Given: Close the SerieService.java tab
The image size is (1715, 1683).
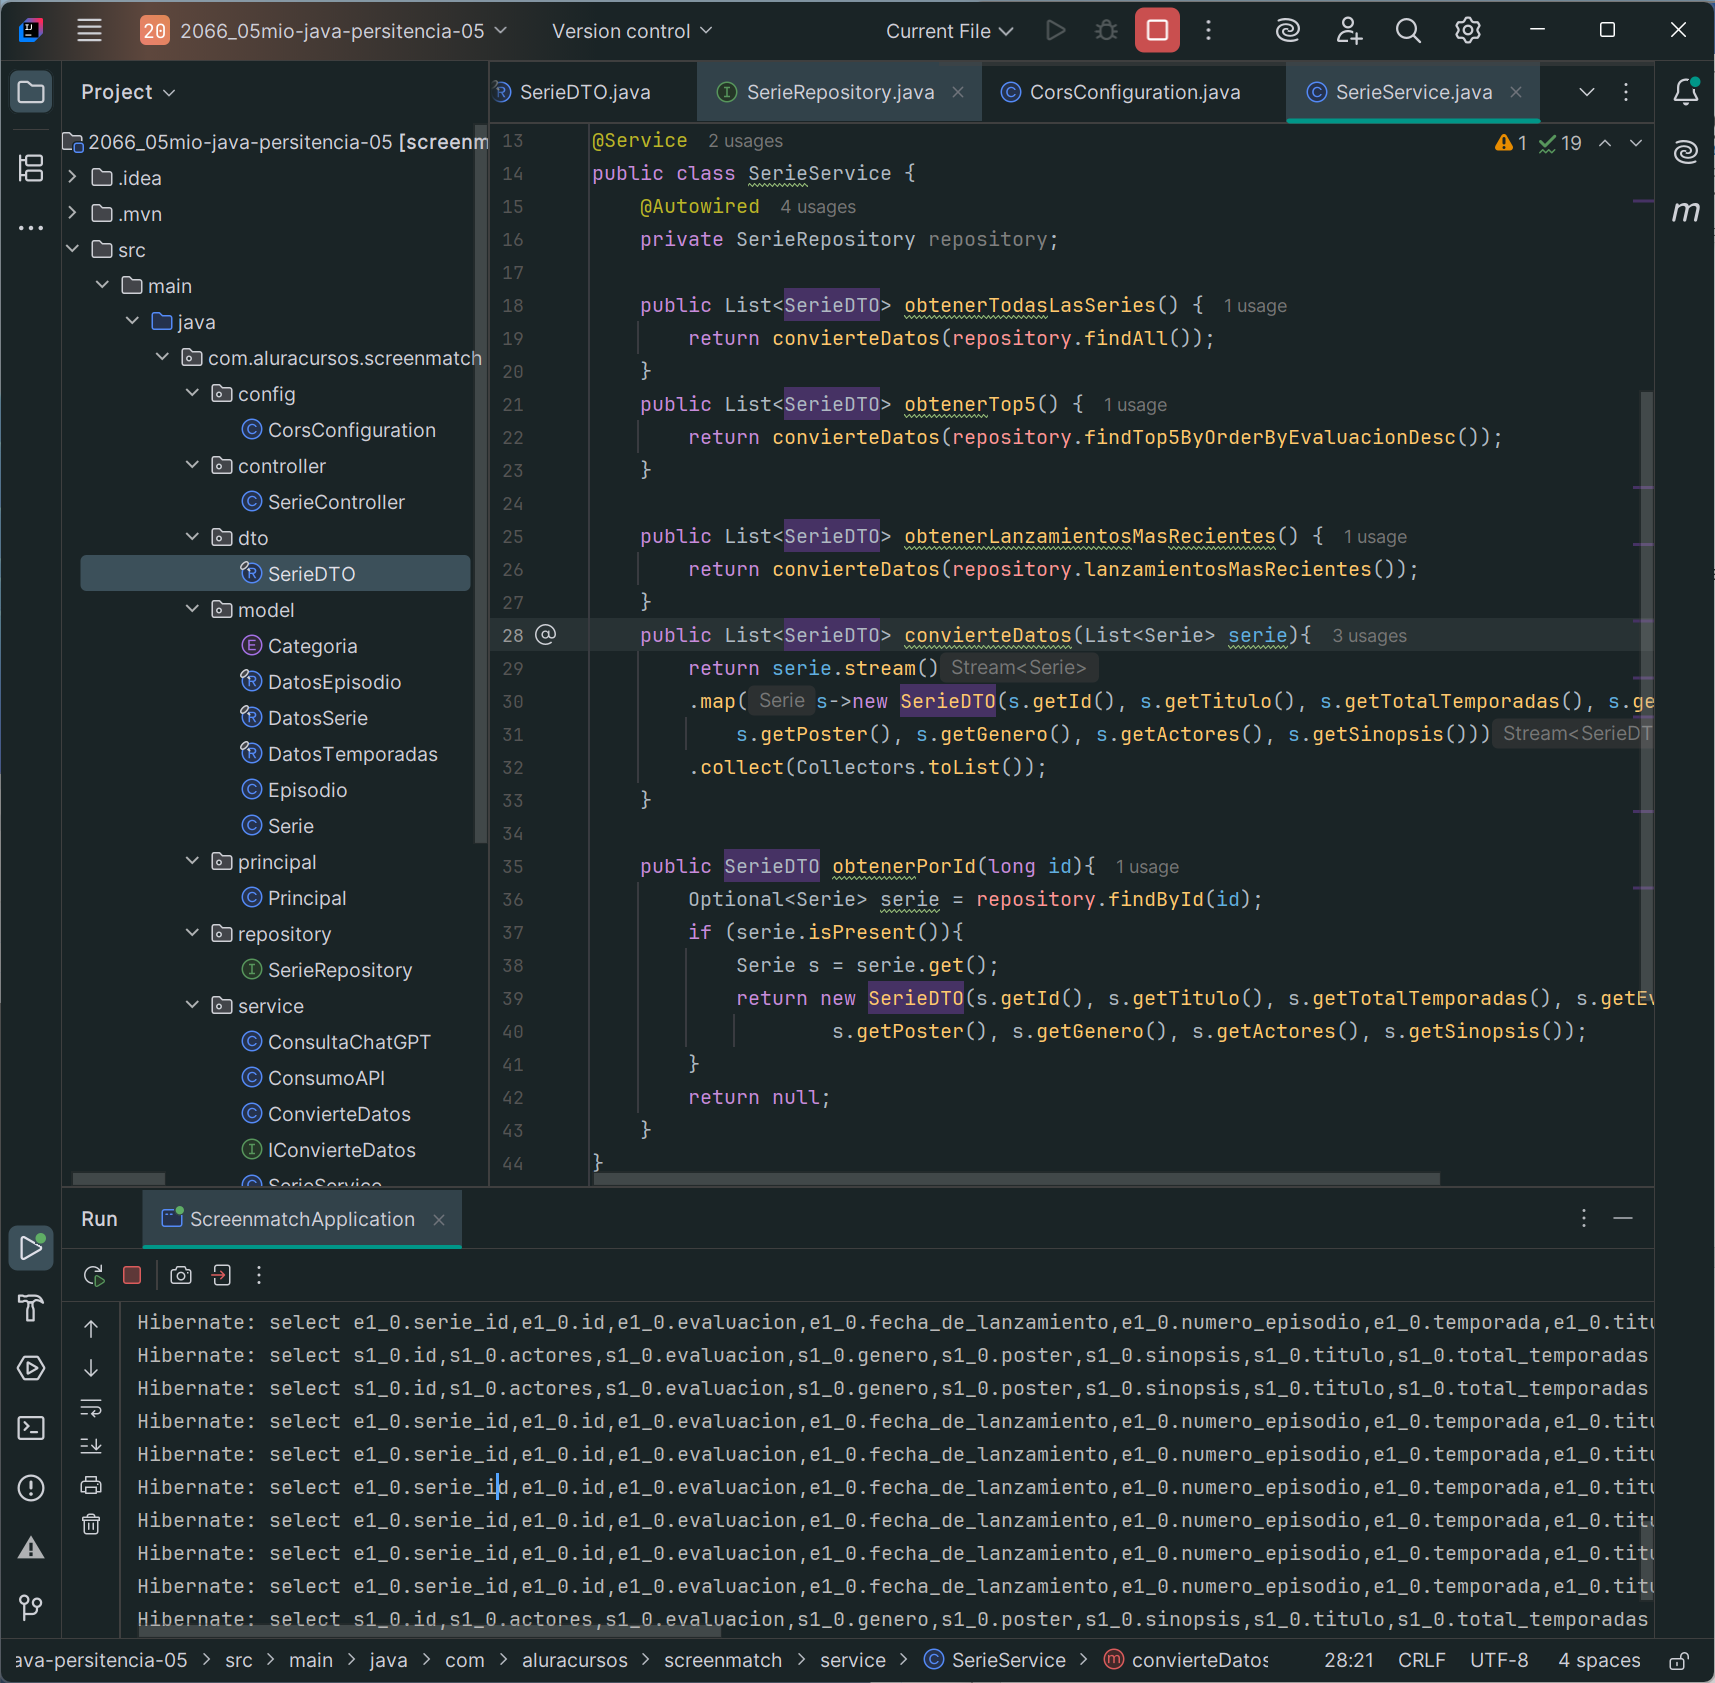Looking at the screenshot, I should click(x=1516, y=92).
